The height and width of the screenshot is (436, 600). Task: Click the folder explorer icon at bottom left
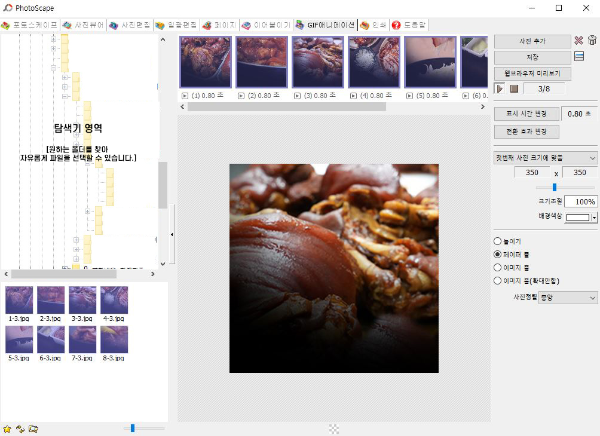click(33, 429)
